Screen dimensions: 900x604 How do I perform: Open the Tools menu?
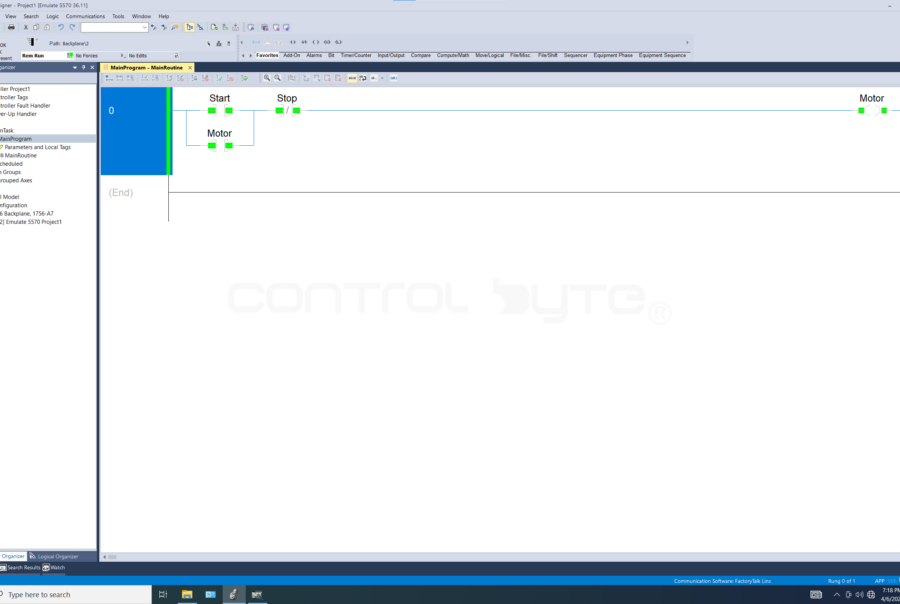coord(118,16)
